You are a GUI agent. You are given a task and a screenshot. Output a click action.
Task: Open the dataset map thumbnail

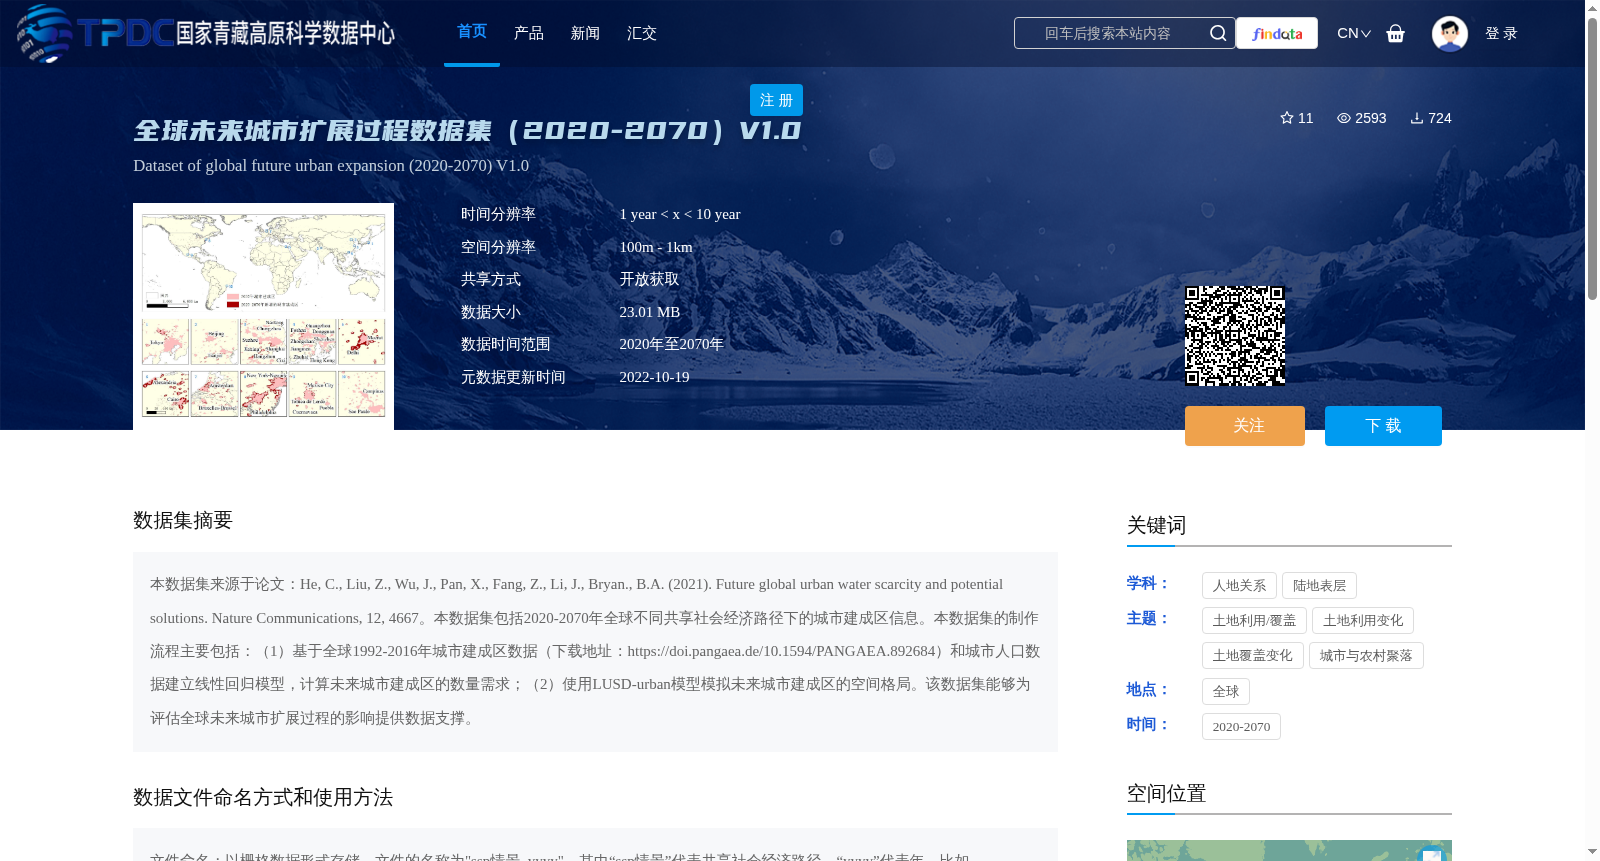(x=263, y=316)
